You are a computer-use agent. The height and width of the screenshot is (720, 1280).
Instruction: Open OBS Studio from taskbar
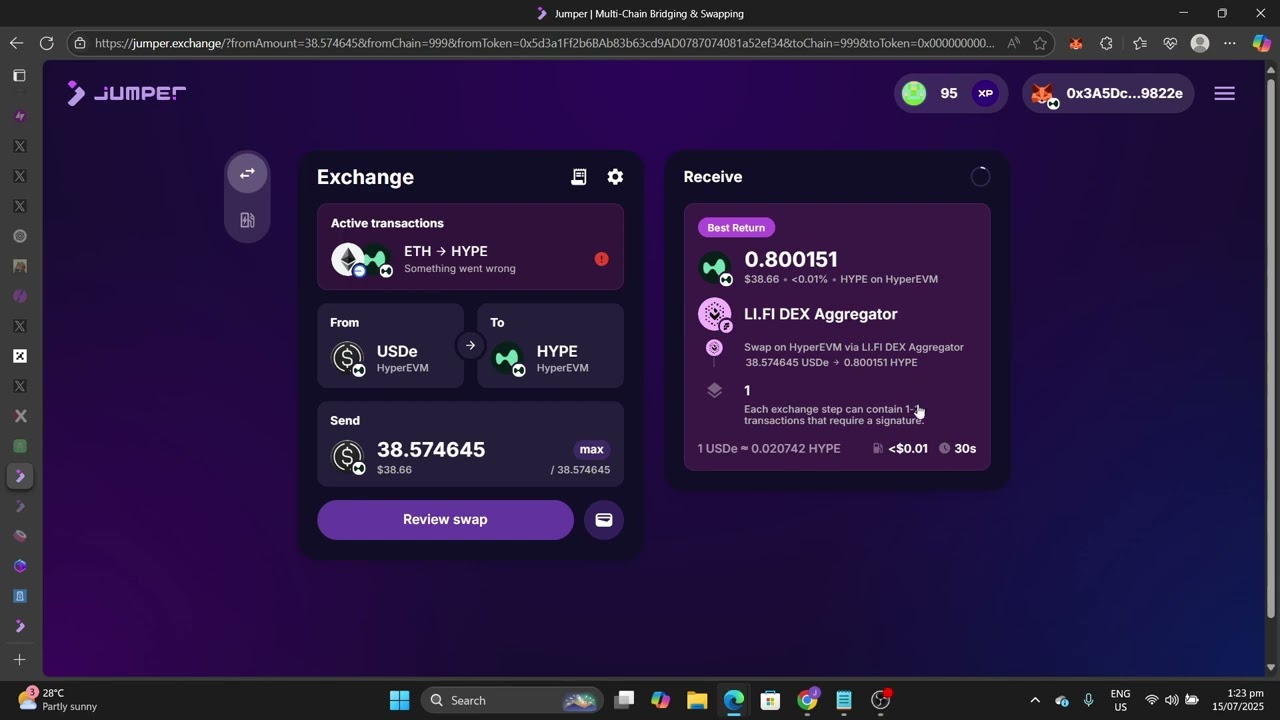point(881,700)
